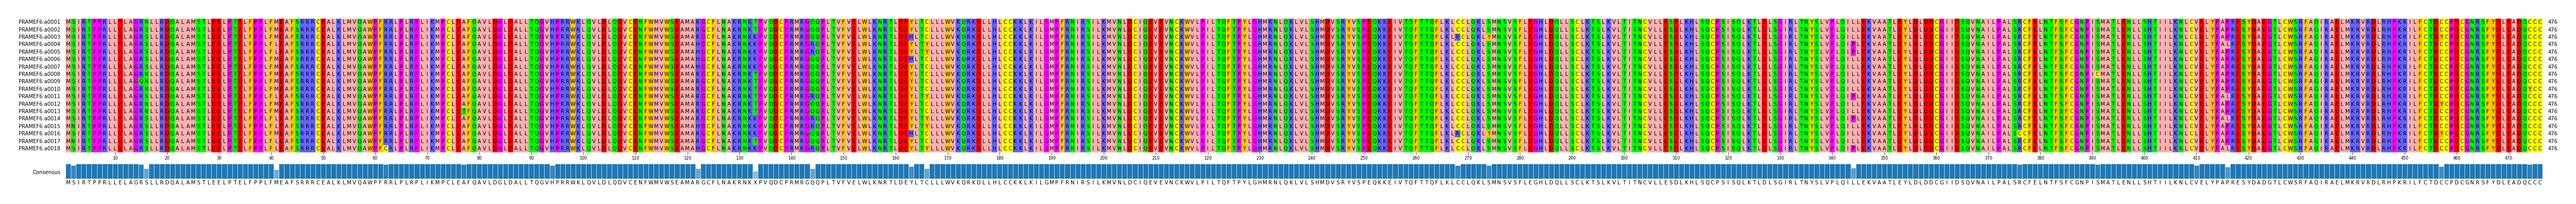Click position tick label 80 on ruler
Viewport: 2576px width, 204px height.
479,158
